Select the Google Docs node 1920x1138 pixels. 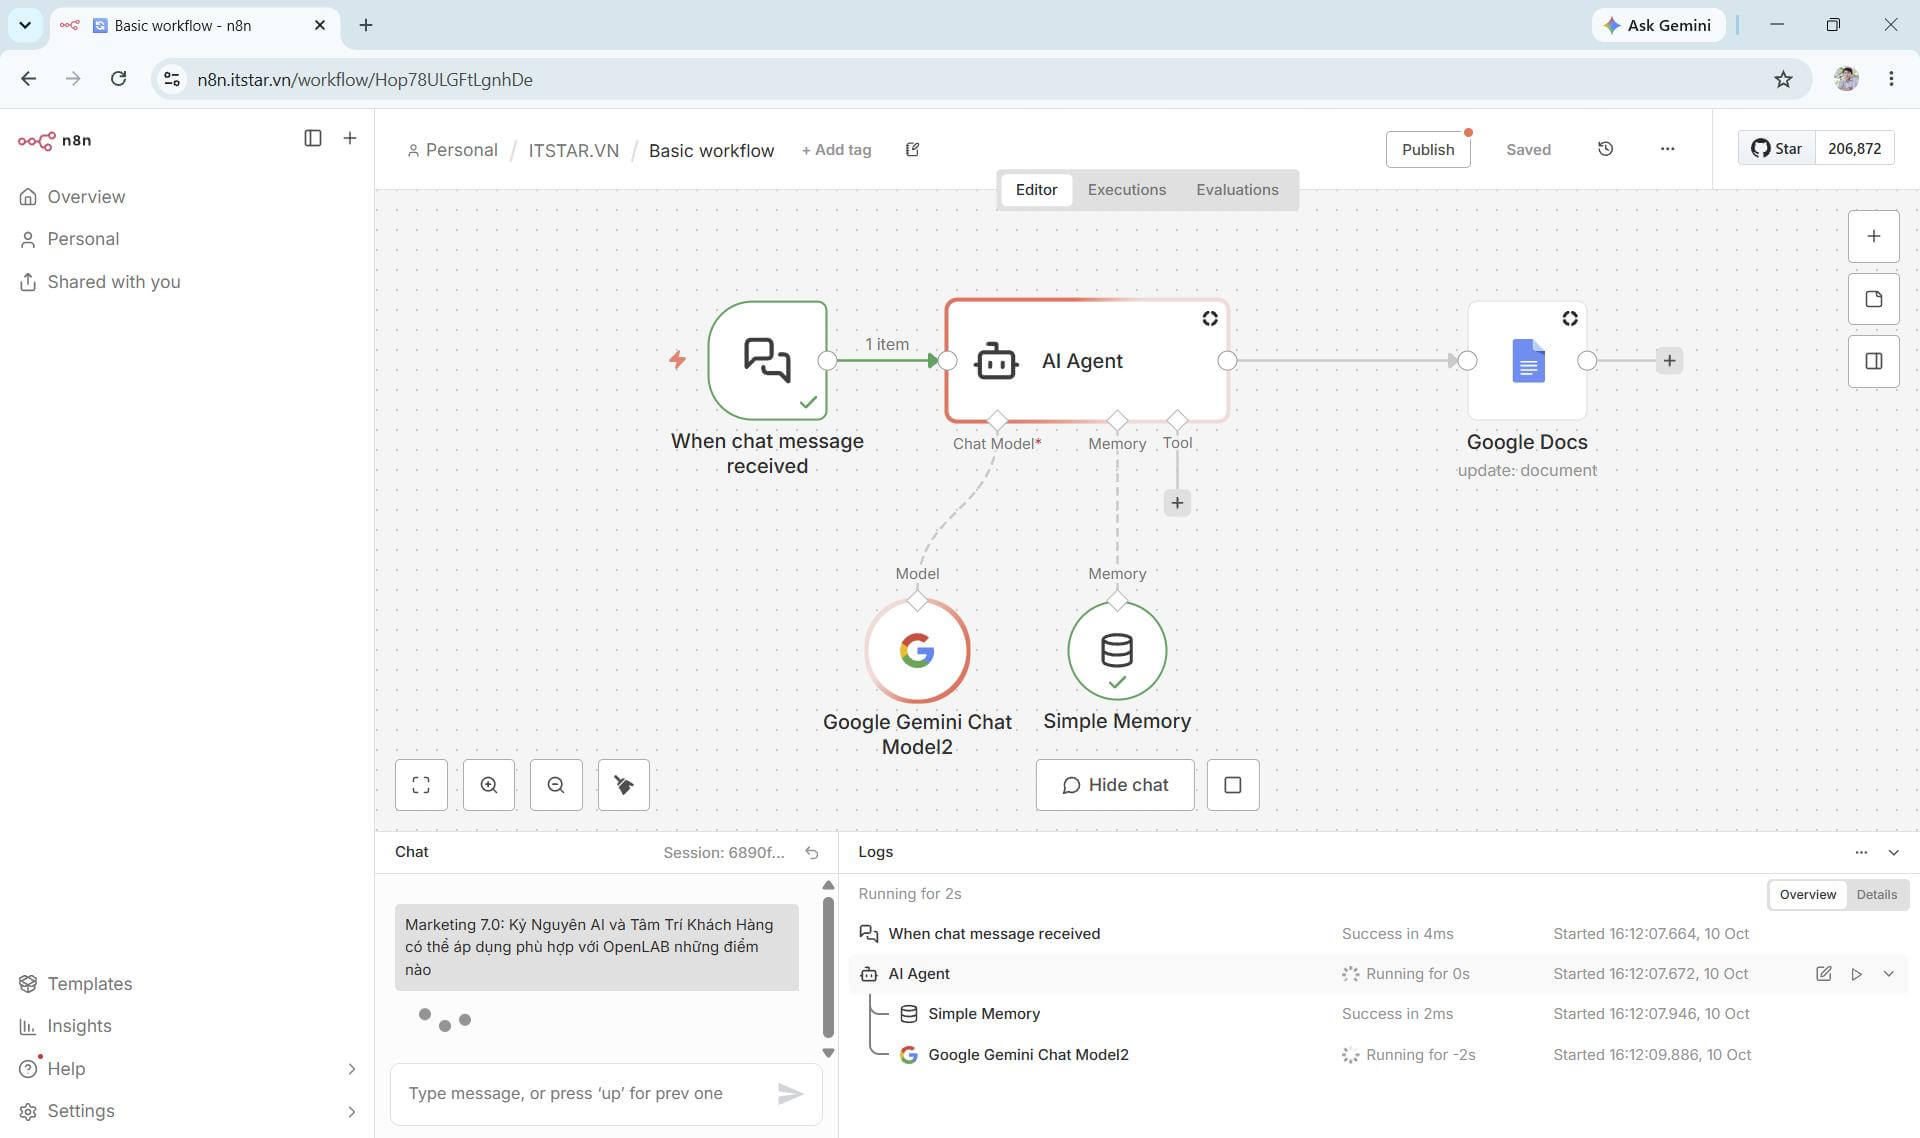(x=1527, y=360)
